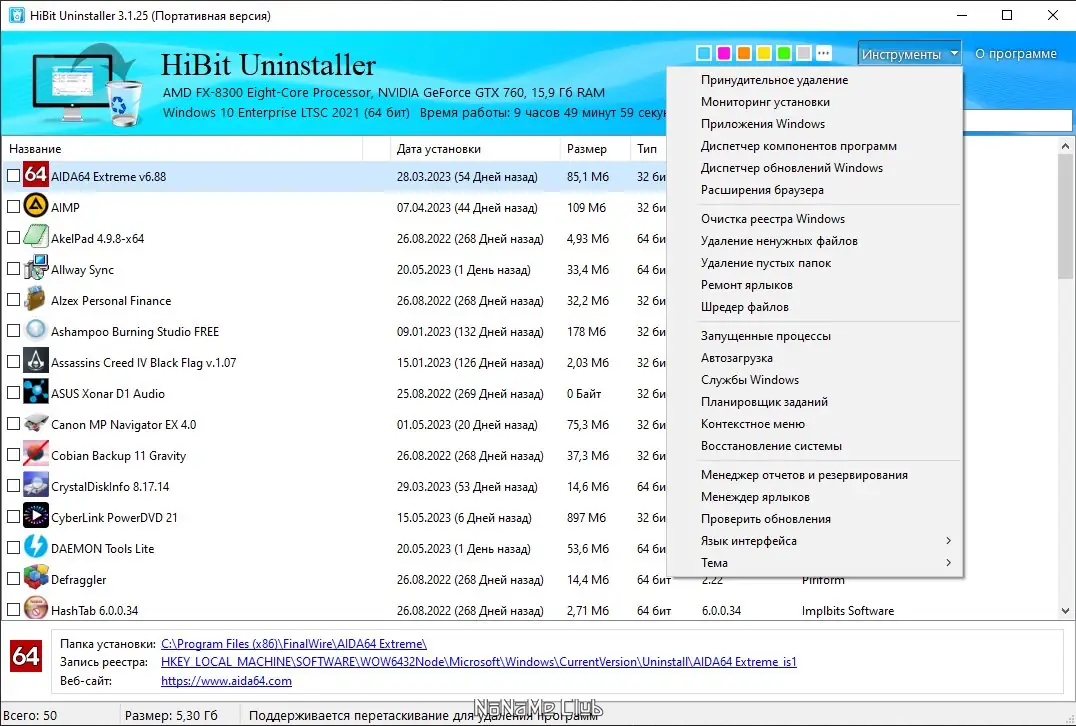Viewport: 1076px width, 726px height.
Task: Click the Cobian Backup 11 icon
Action: (x=36, y=454)
